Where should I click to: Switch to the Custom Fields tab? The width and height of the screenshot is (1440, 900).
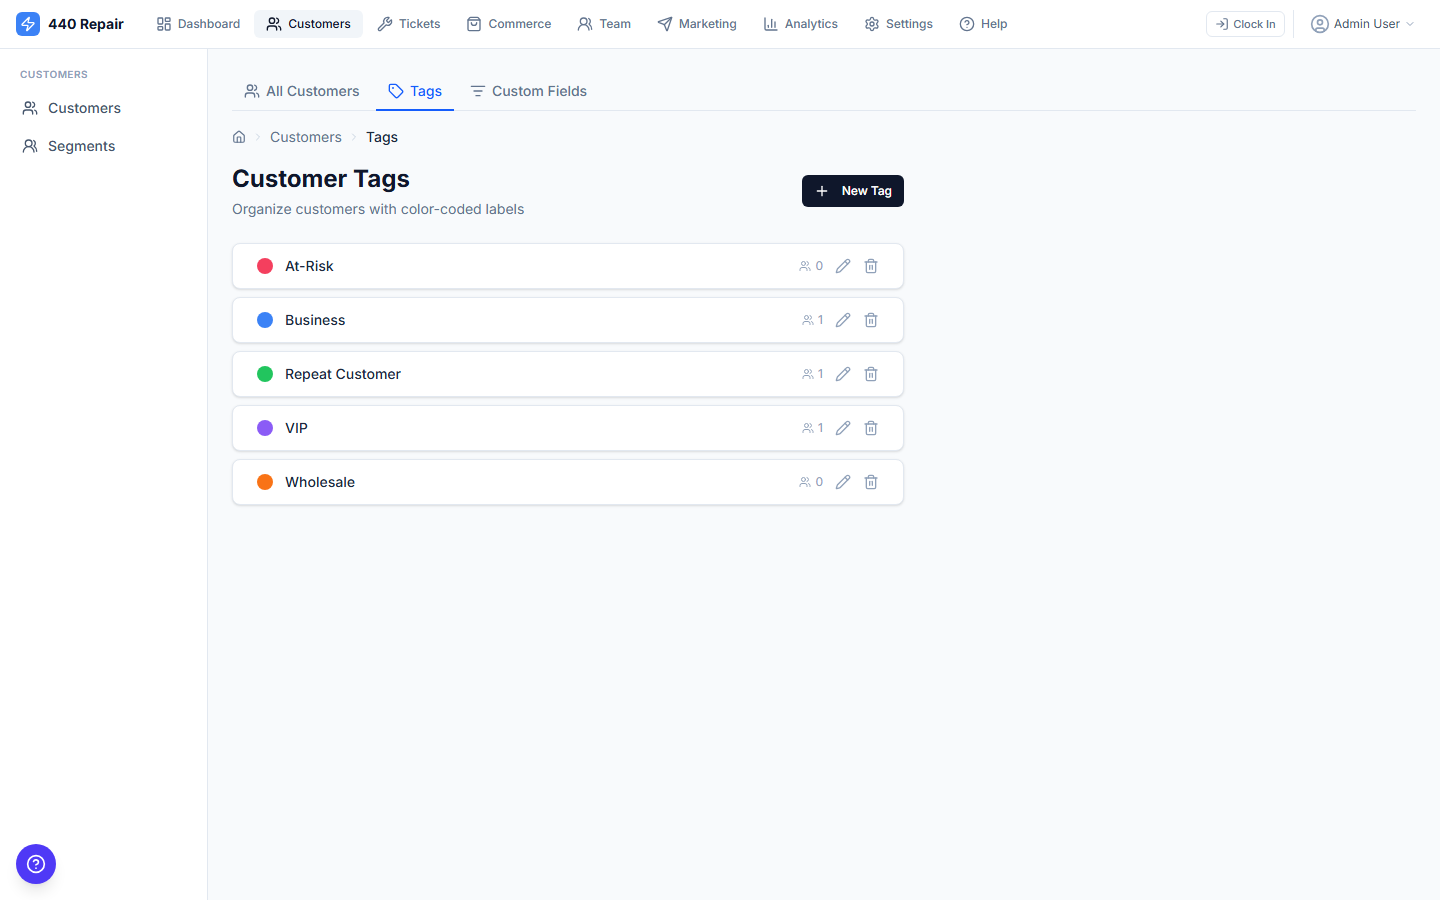click(528, 91)
